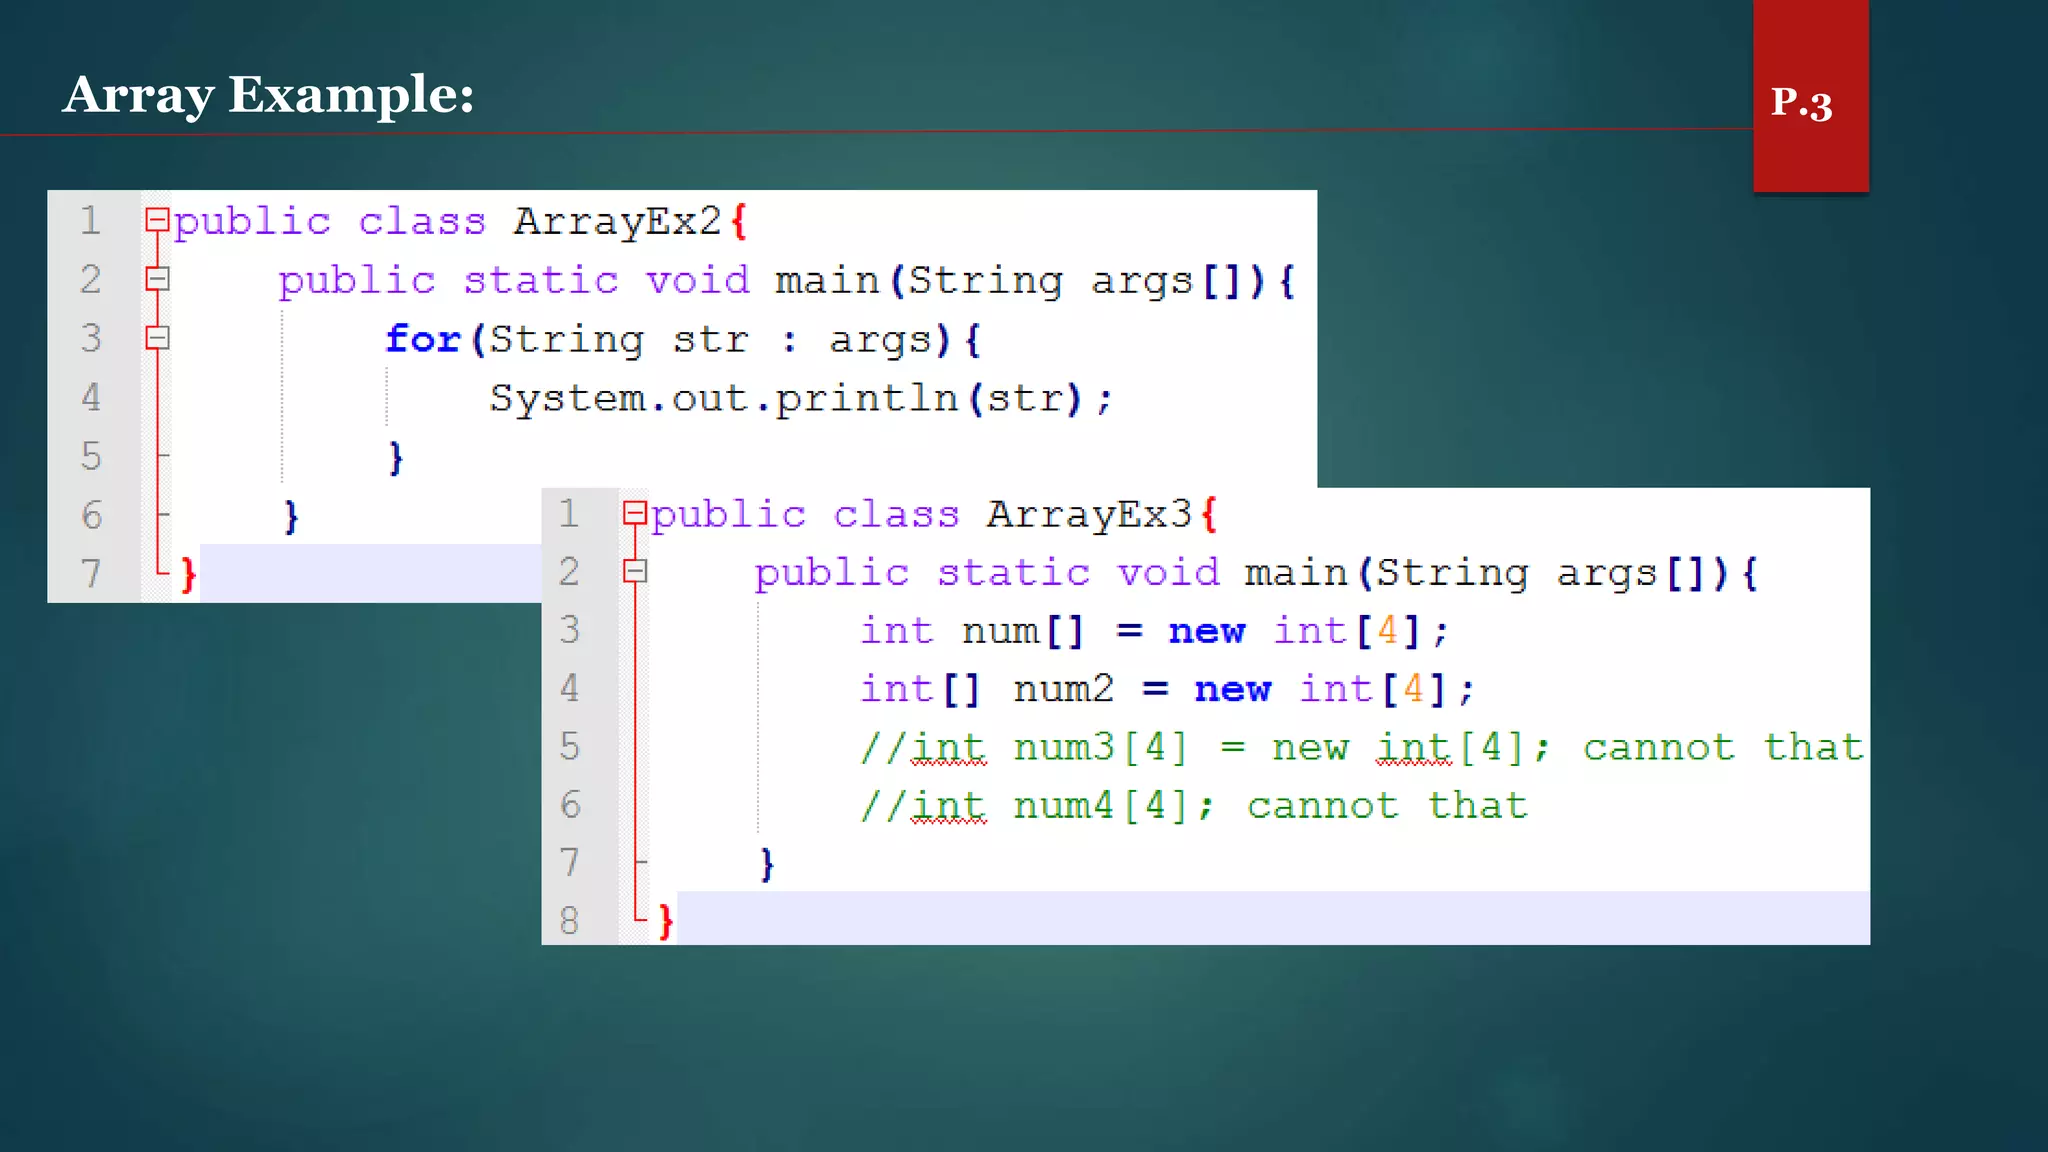Click the class name 'ArrayEx3'
Viewport: 2048px width, 1152px height.
1089,514
